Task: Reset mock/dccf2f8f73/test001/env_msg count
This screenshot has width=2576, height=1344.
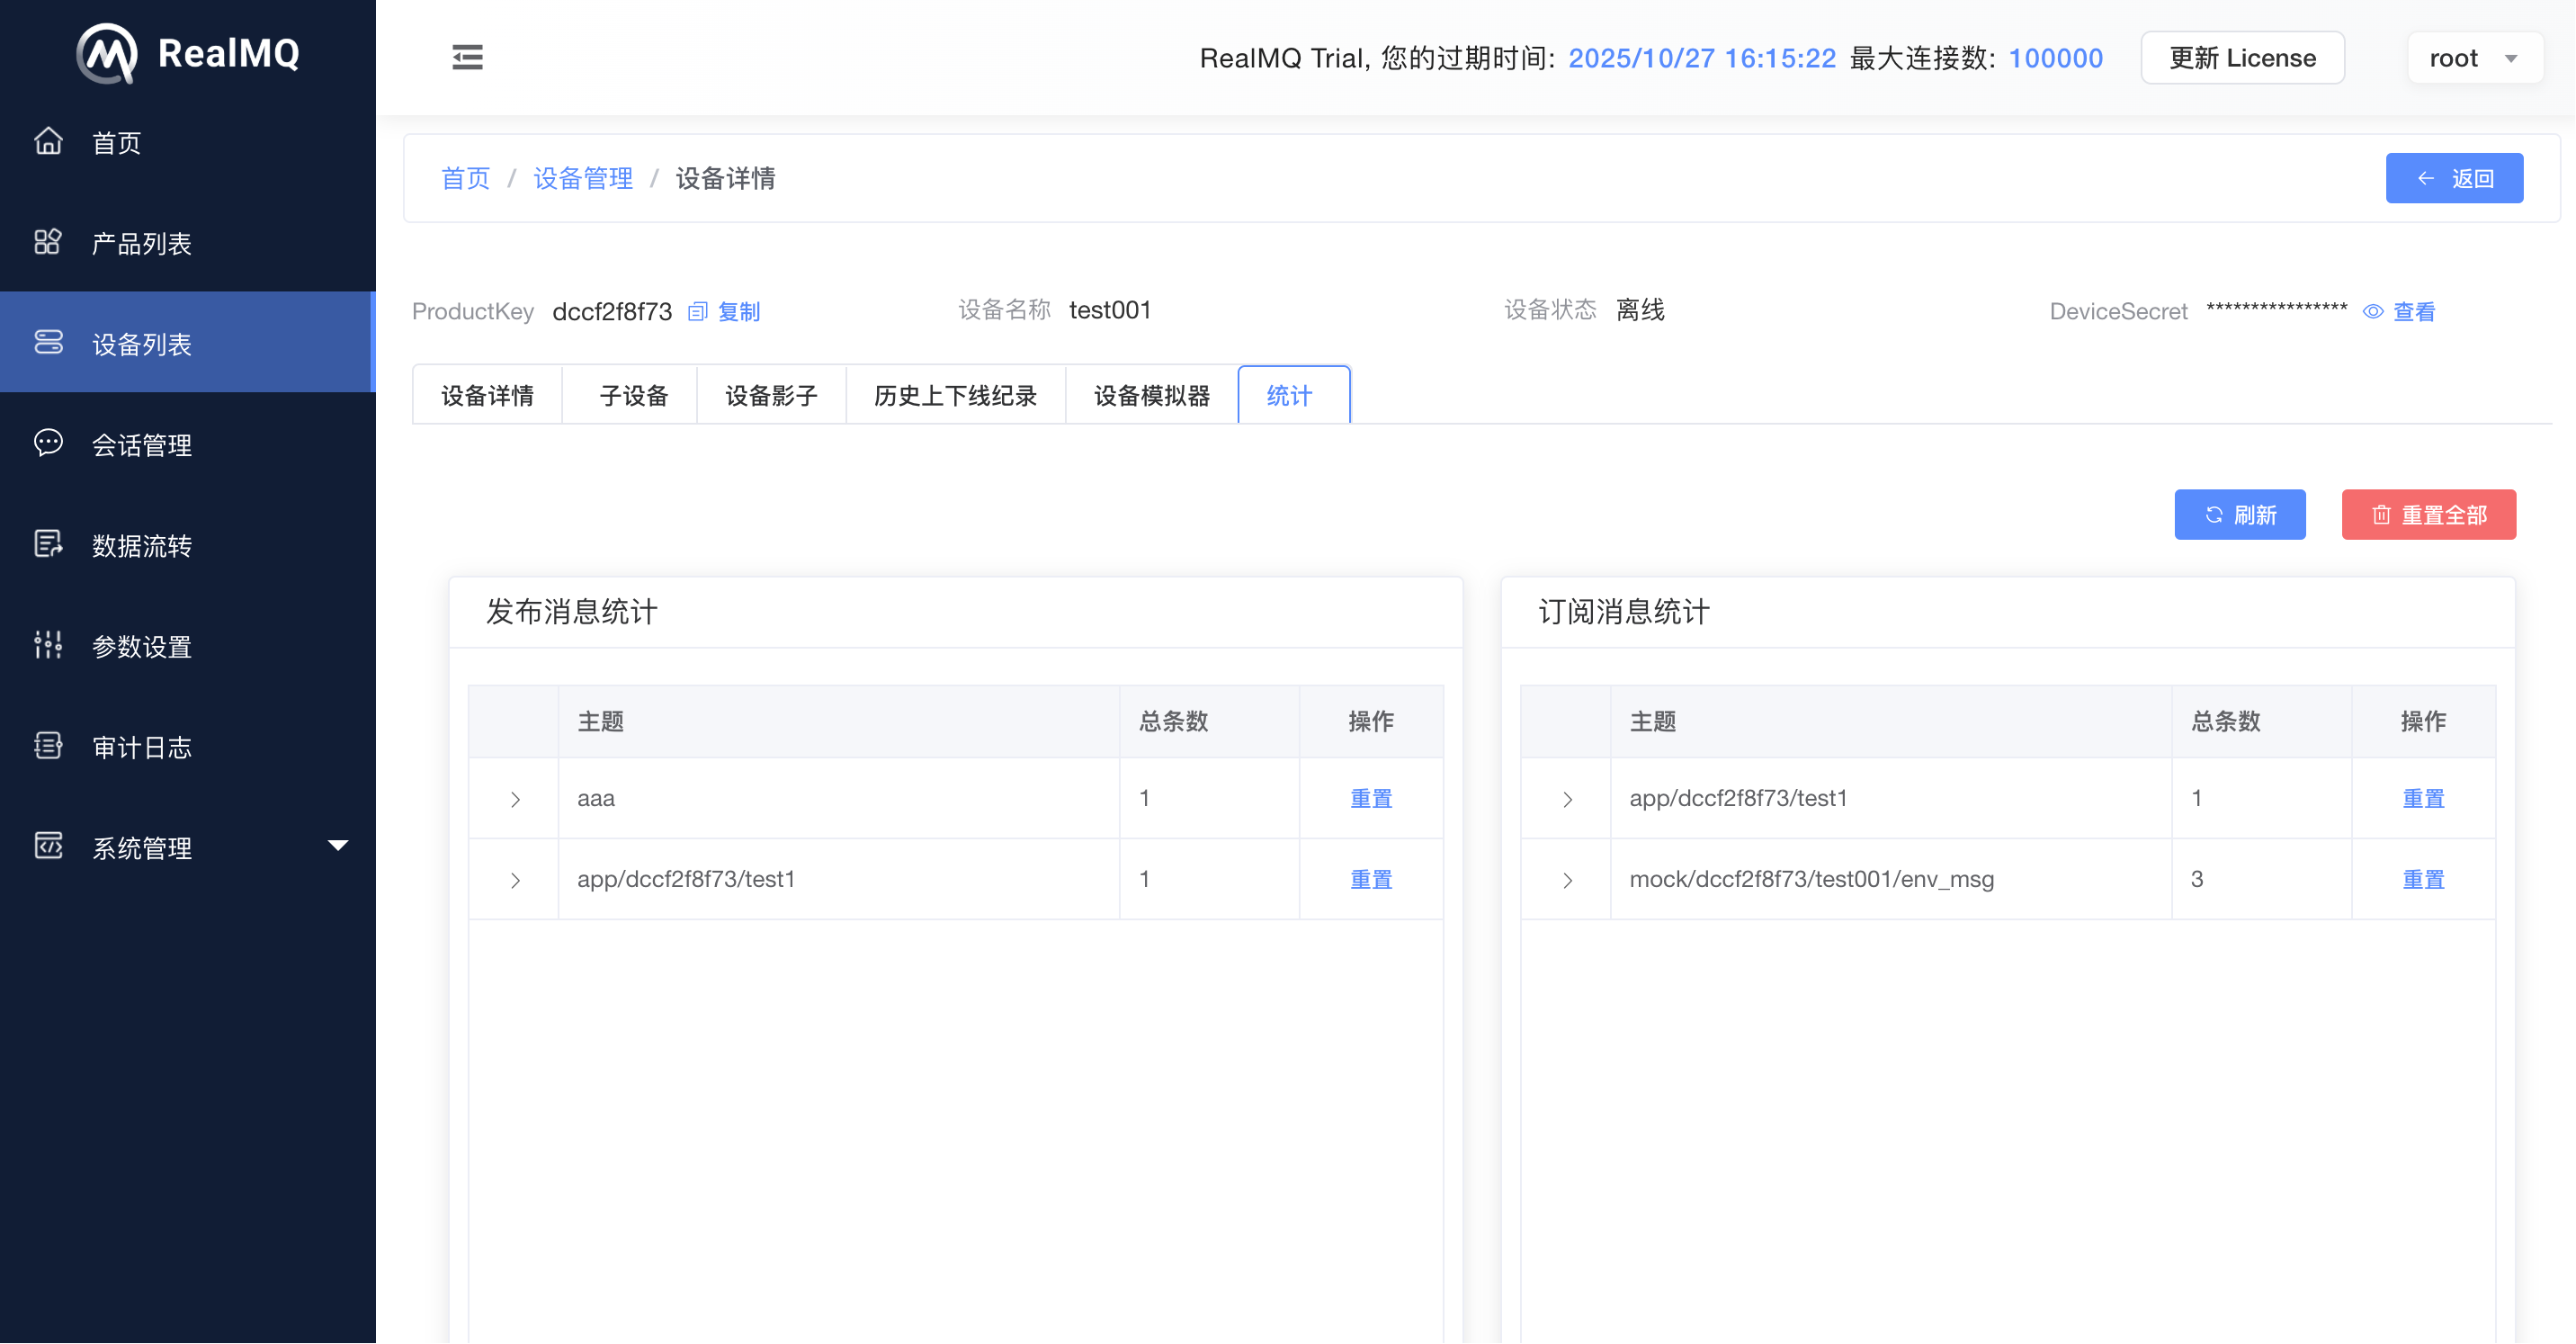Action: (2423, 880)
